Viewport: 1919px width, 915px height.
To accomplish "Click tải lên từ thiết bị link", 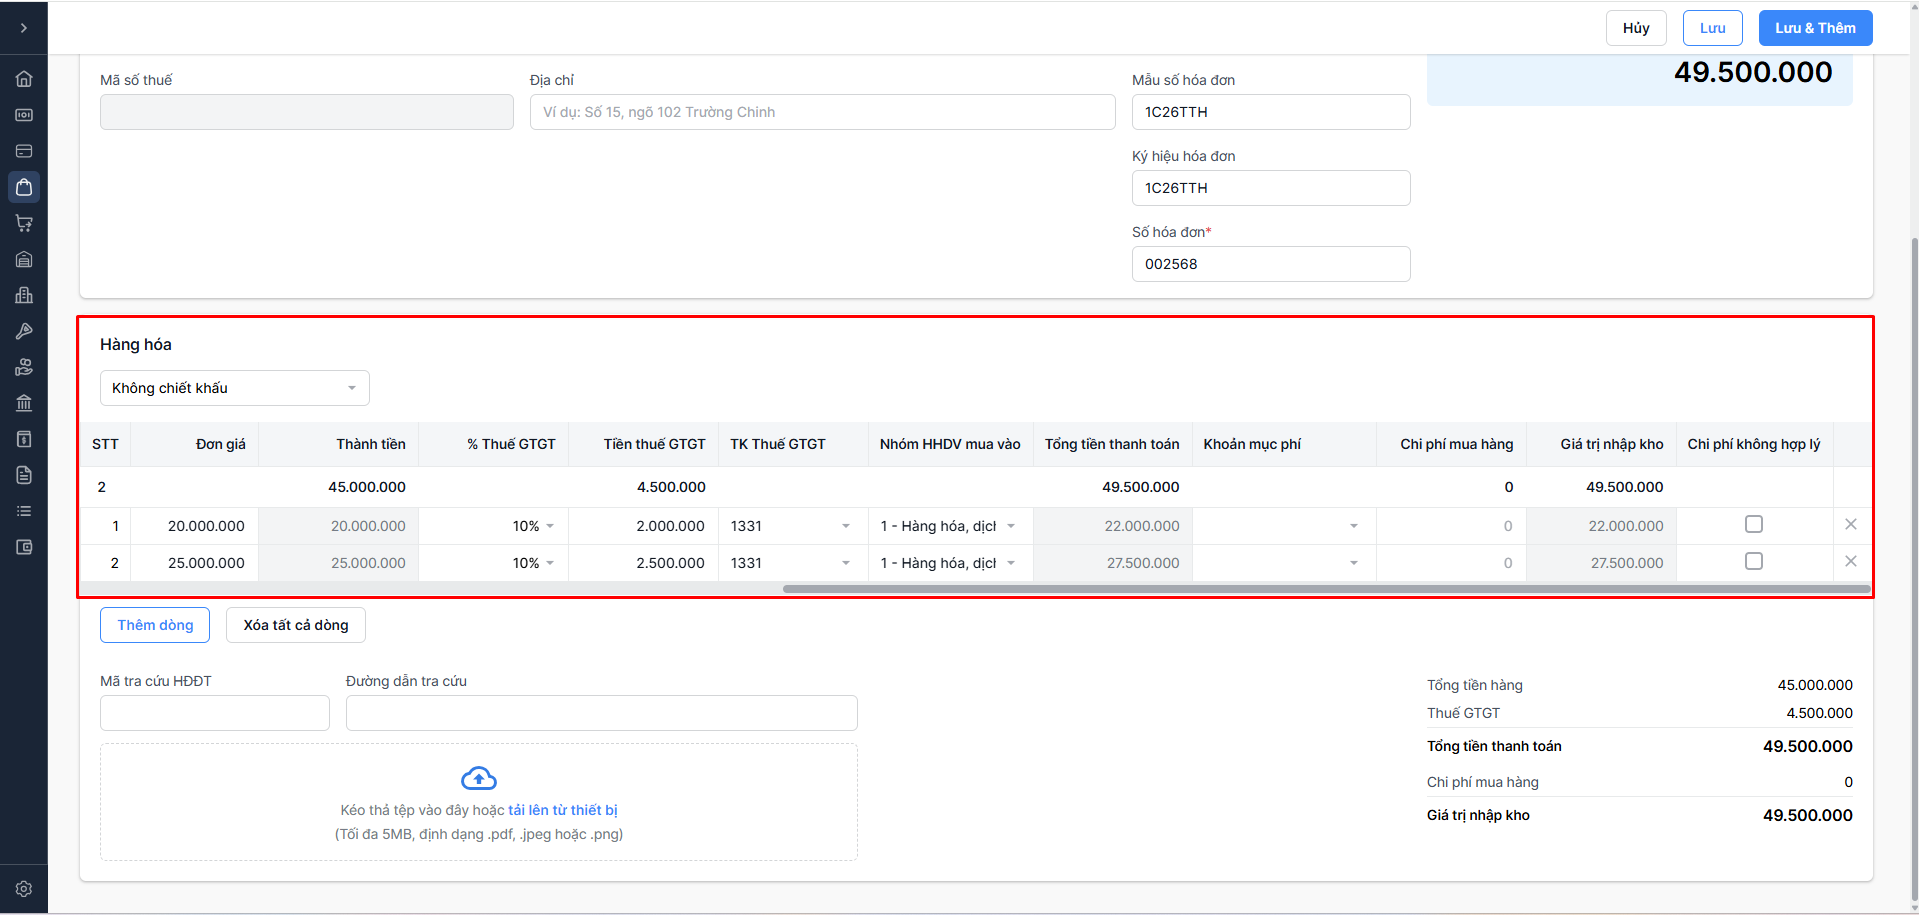I will 562,810.
